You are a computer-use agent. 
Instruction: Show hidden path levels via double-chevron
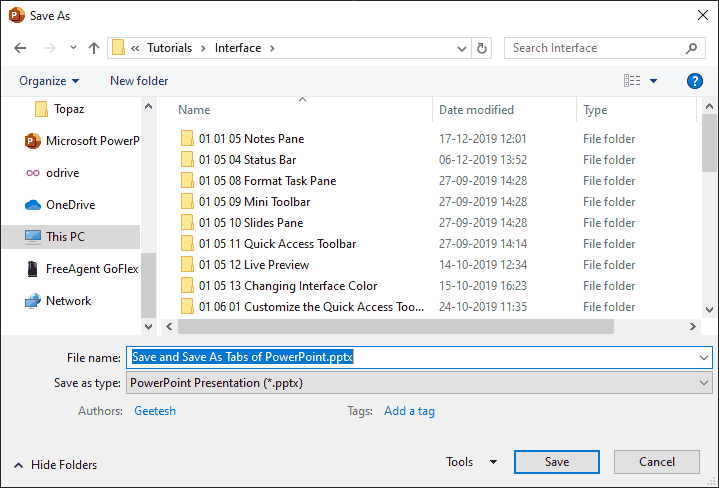coord(135,48)
